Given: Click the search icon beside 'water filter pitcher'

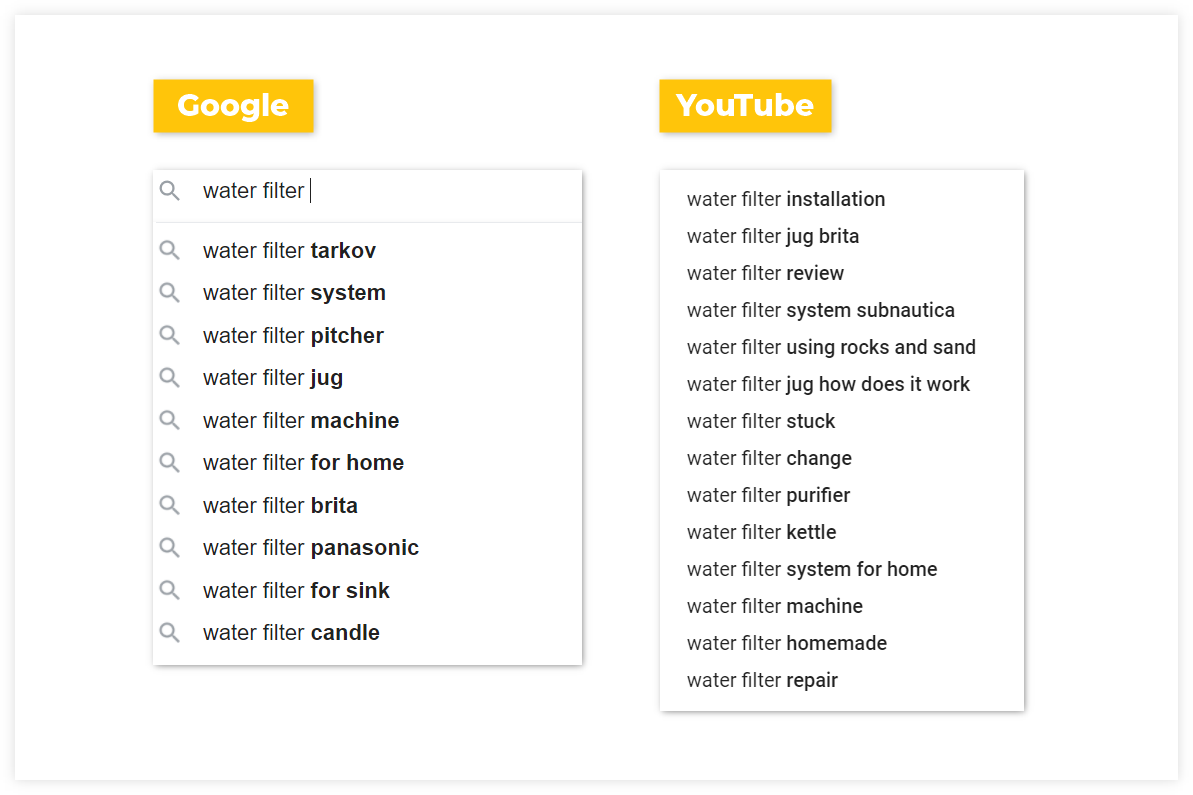Looking at the screenshot, I should tap(170, 335).
